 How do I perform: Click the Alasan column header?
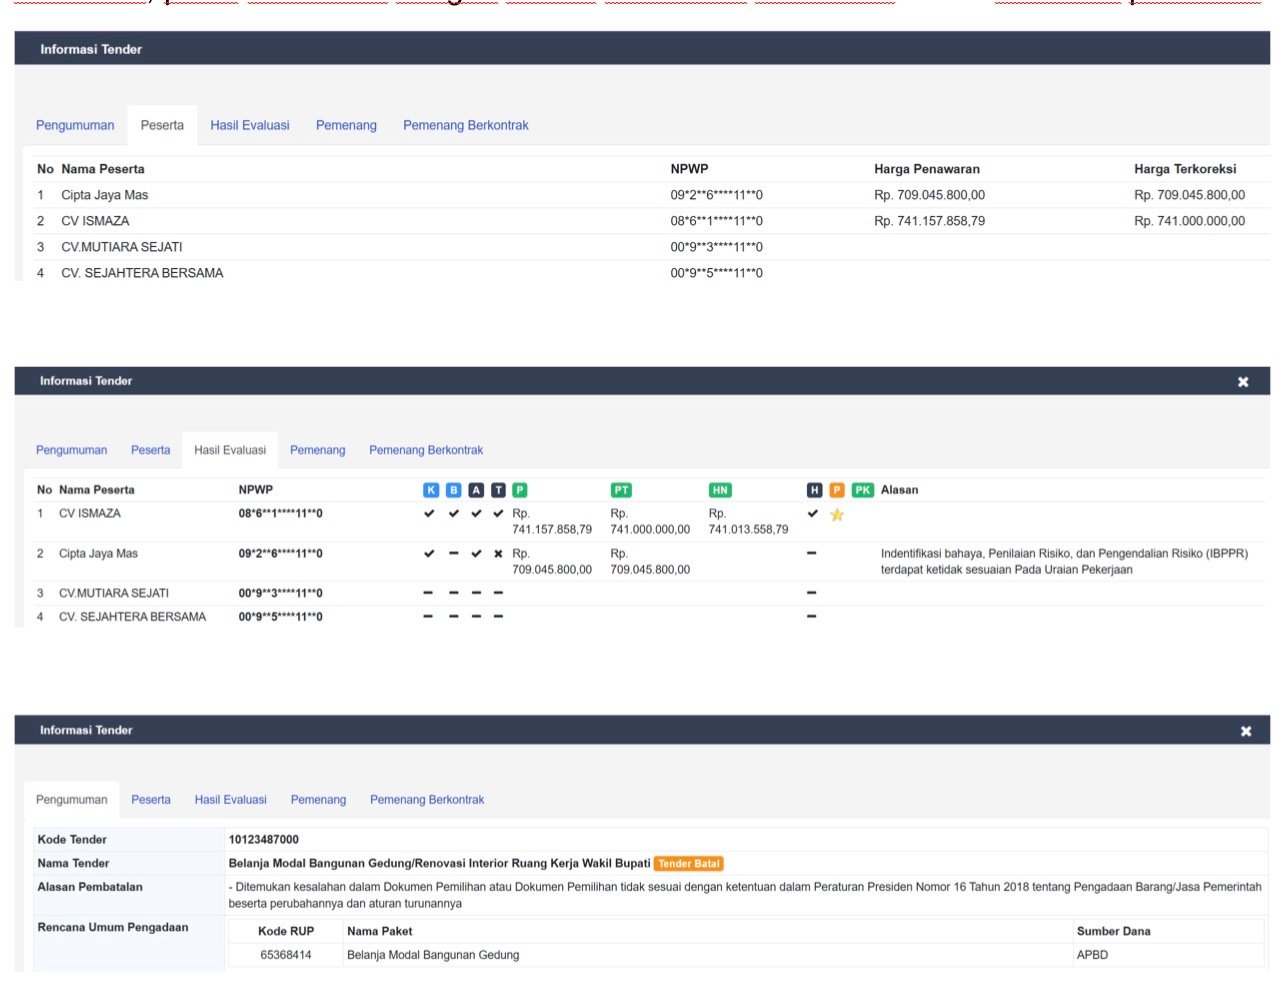point(899,490)
